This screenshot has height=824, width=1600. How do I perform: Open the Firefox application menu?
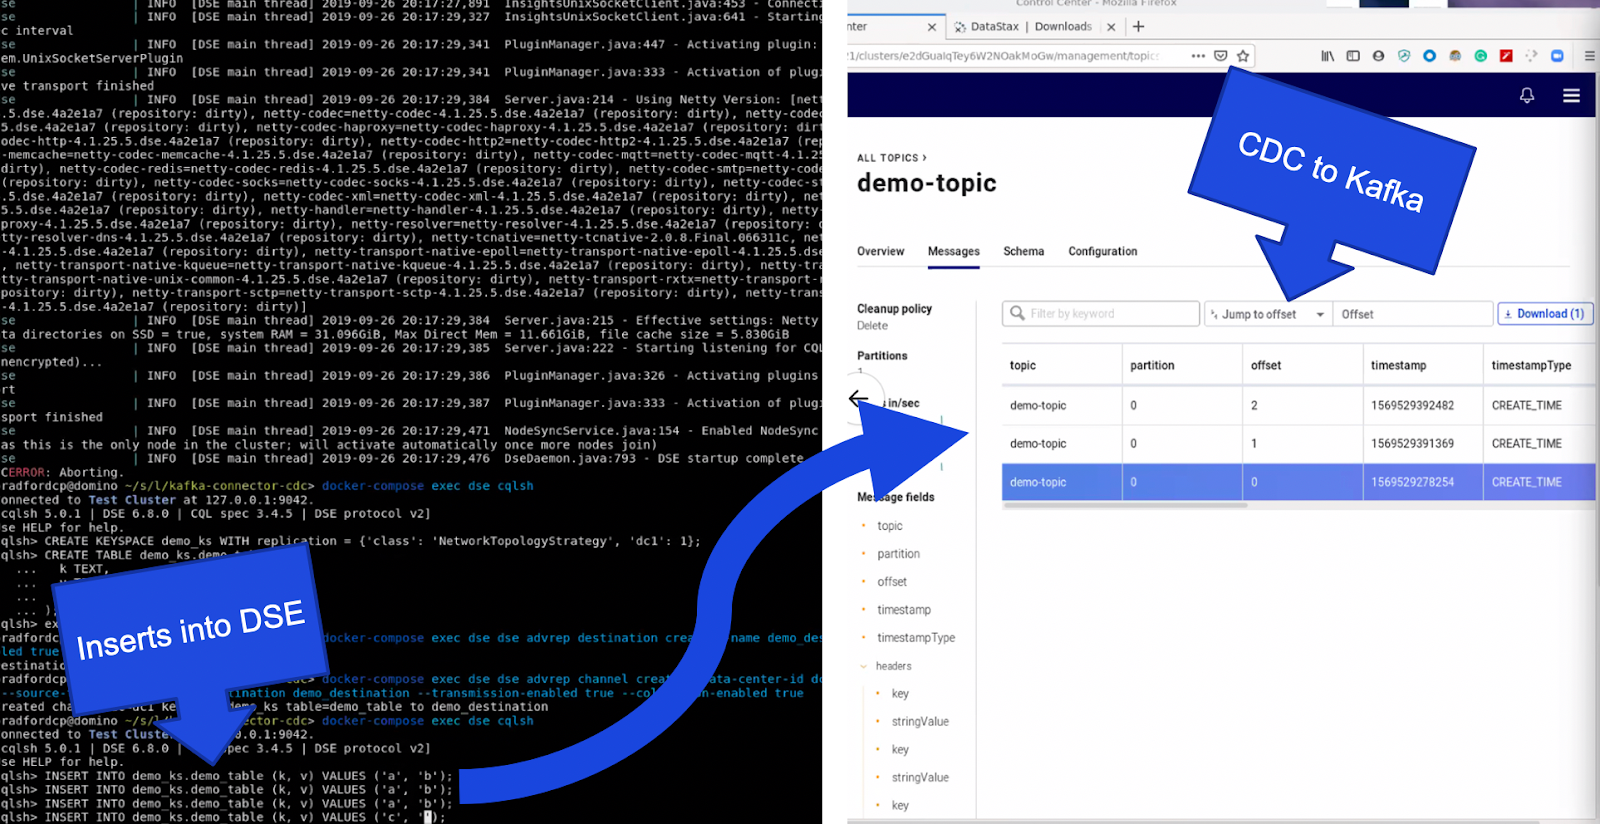point(1590,56)
